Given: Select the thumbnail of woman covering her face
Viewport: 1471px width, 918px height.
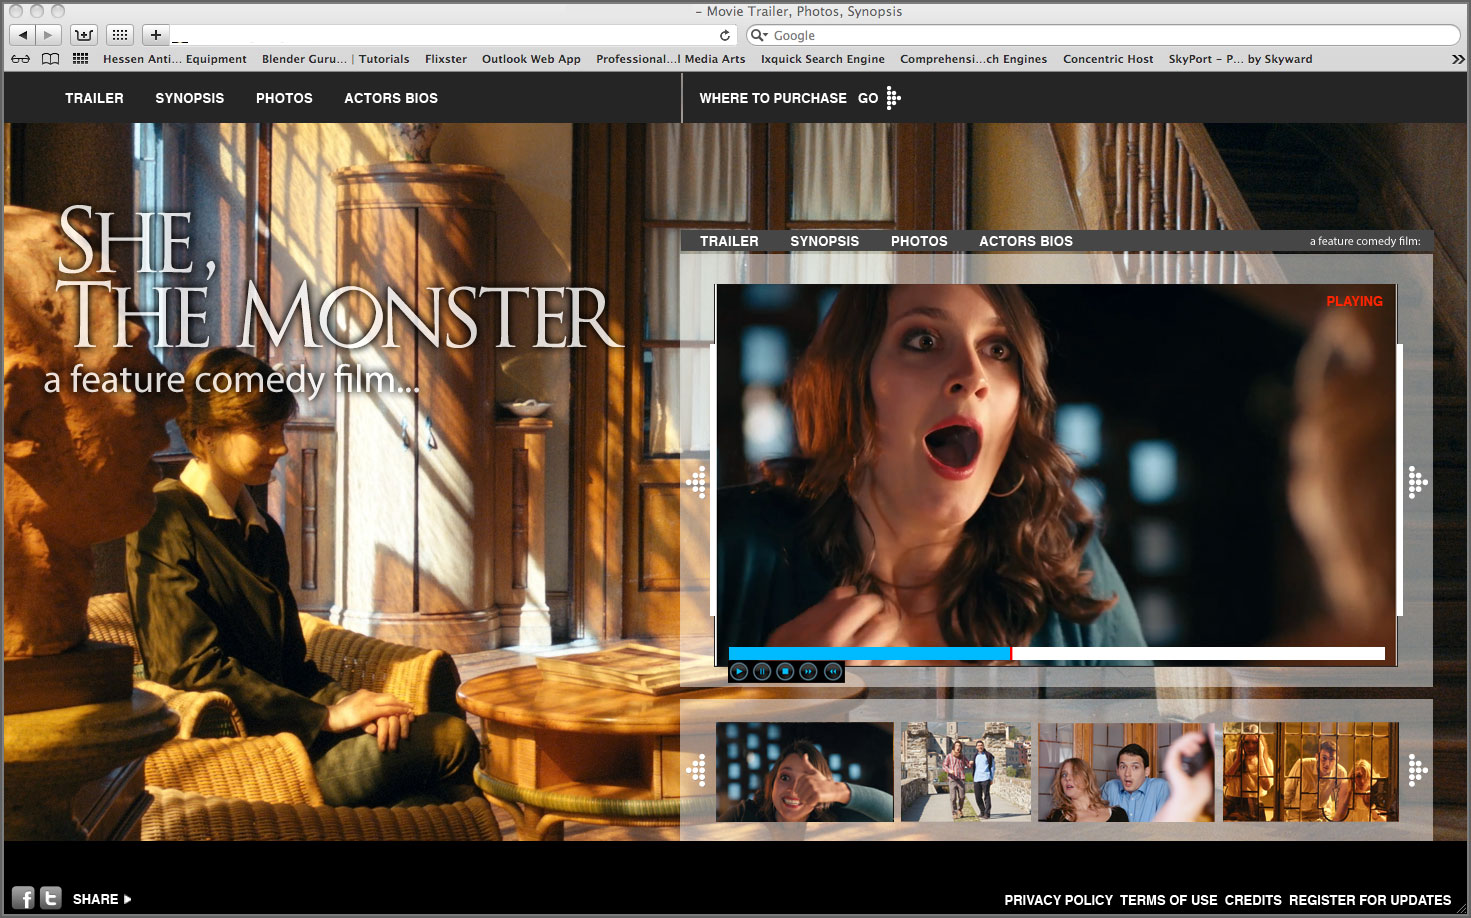Looking at the screenshot, I should pyautogui.click(x=805, y=772).
